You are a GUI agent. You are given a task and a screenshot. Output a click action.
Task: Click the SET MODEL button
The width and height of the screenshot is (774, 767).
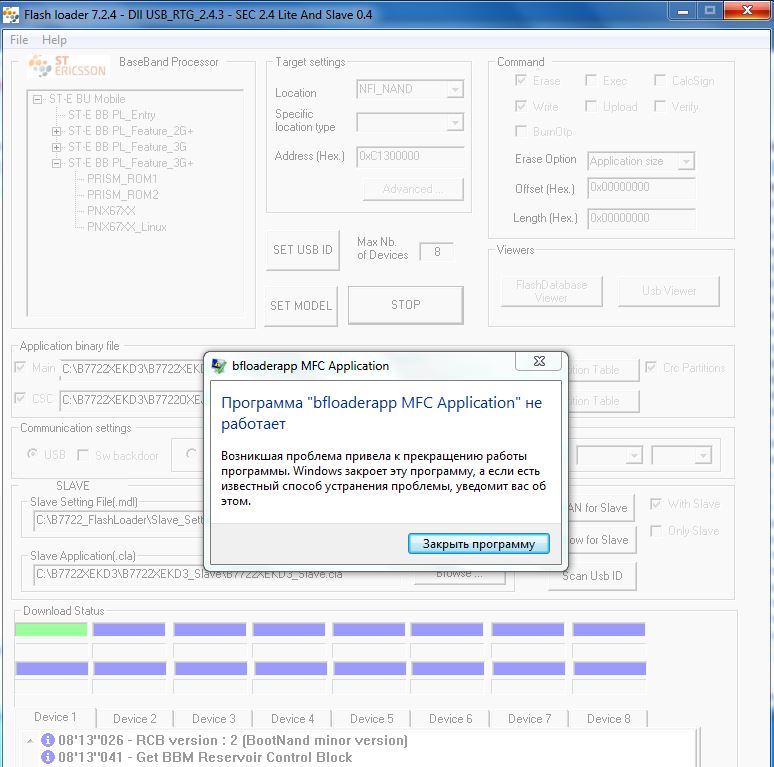click(301, 306)
